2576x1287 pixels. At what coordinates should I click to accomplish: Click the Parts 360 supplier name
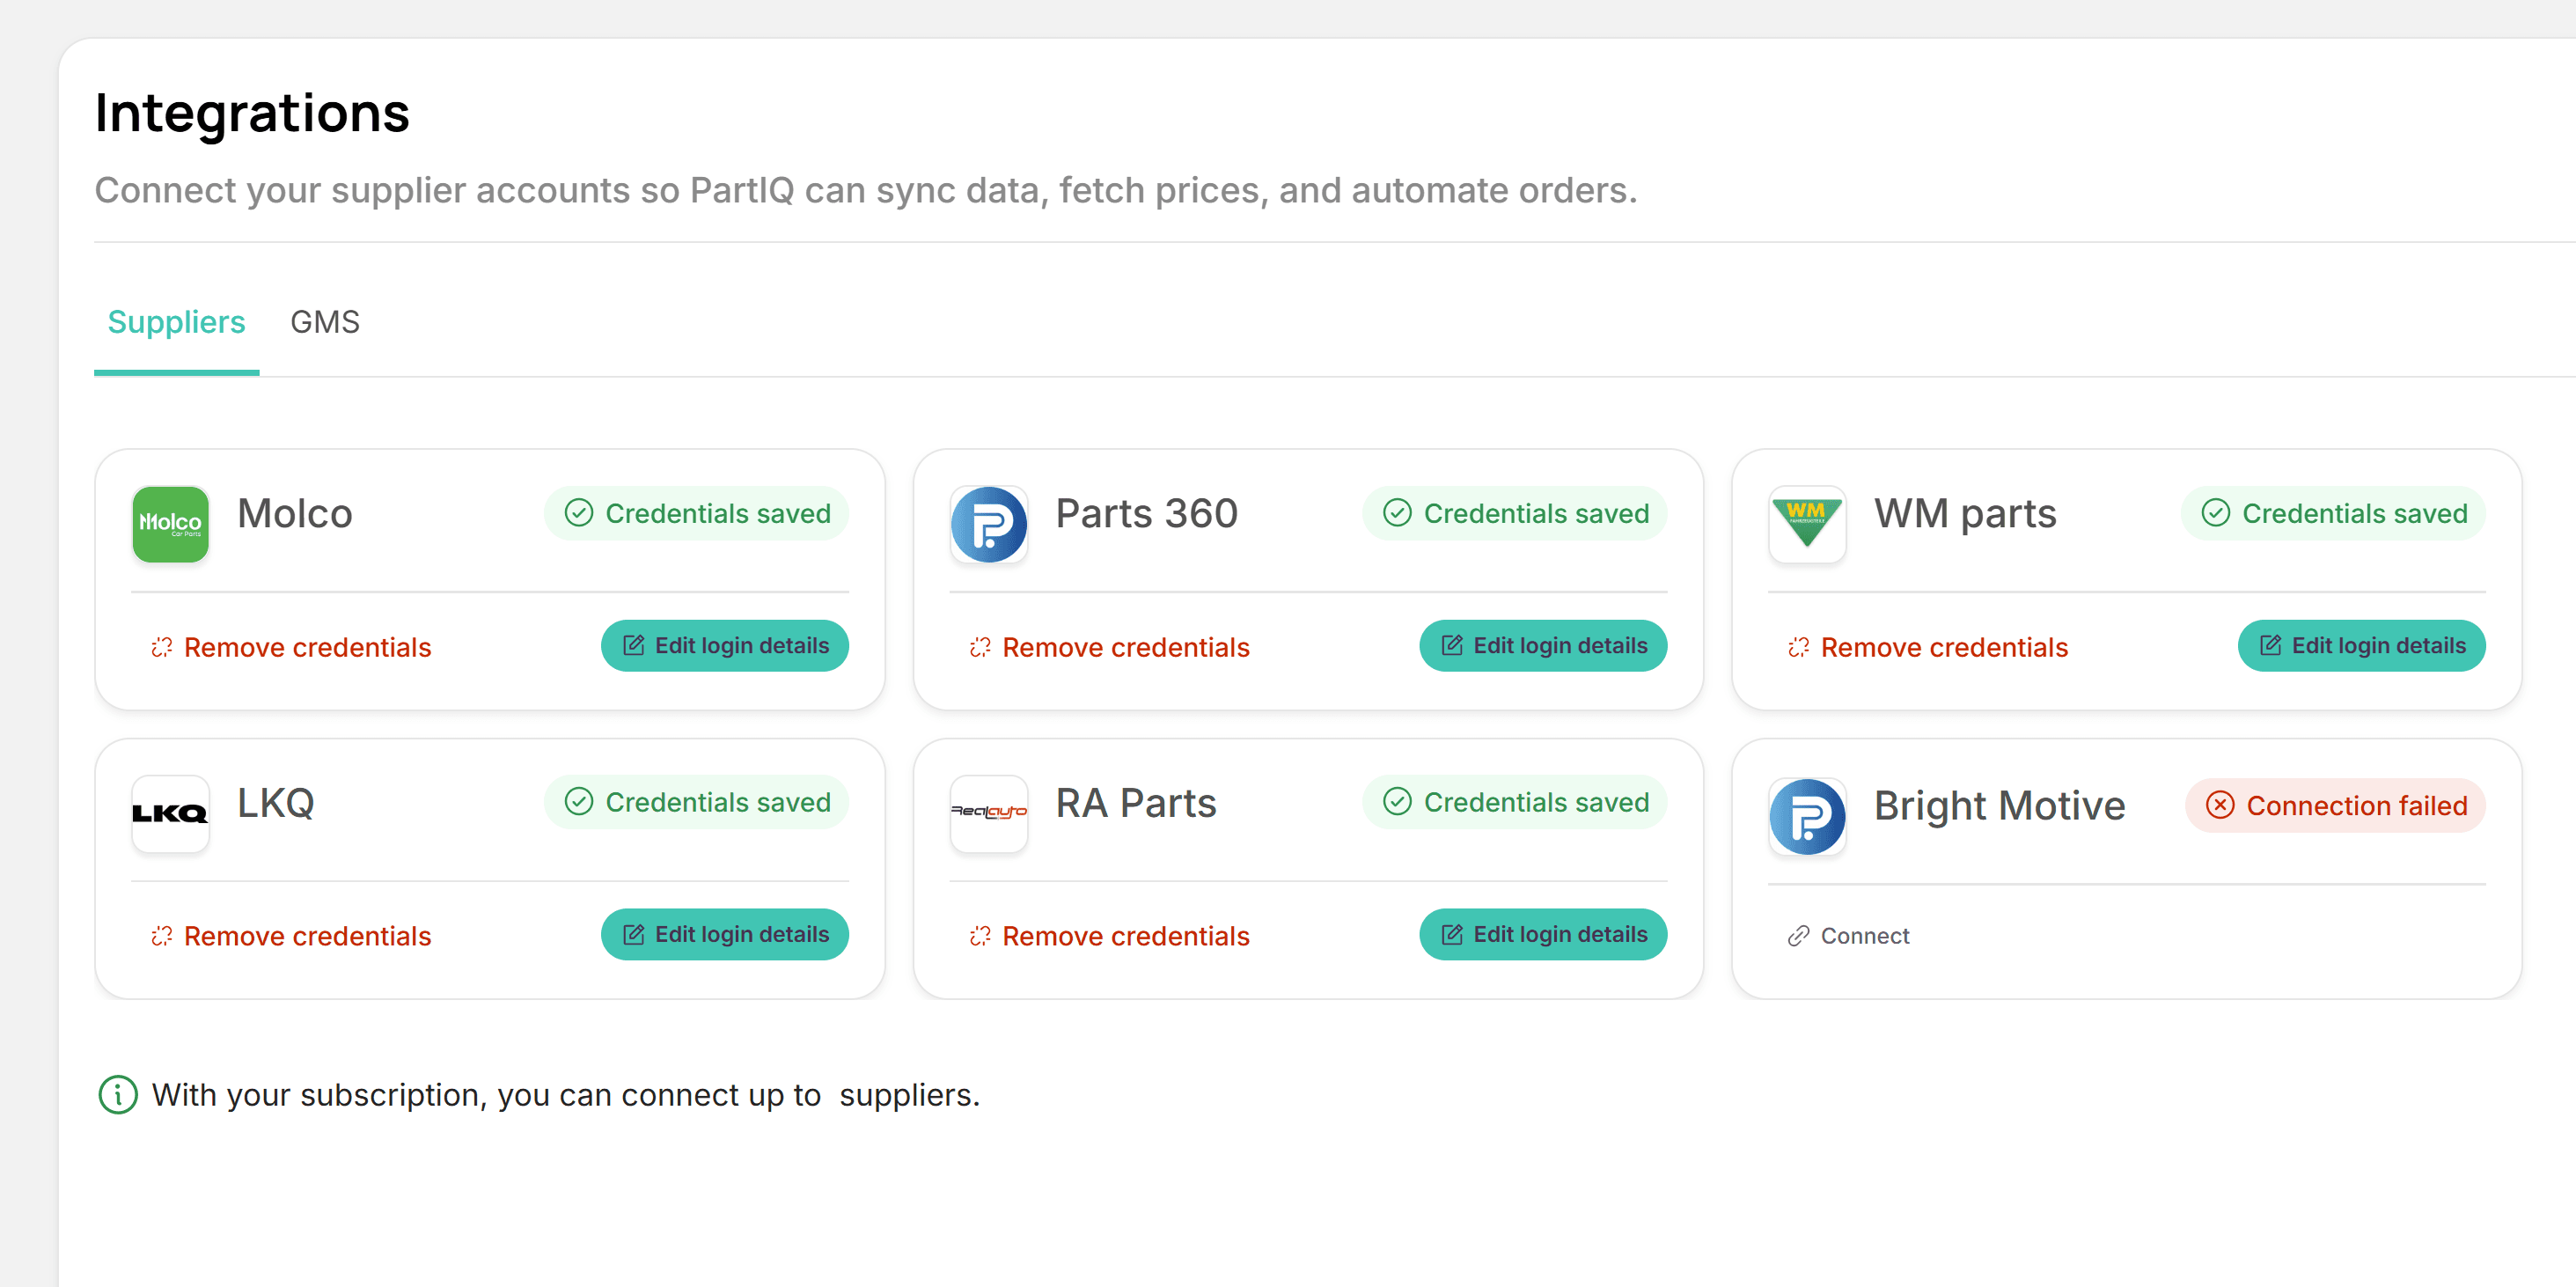coord(1146,514)
